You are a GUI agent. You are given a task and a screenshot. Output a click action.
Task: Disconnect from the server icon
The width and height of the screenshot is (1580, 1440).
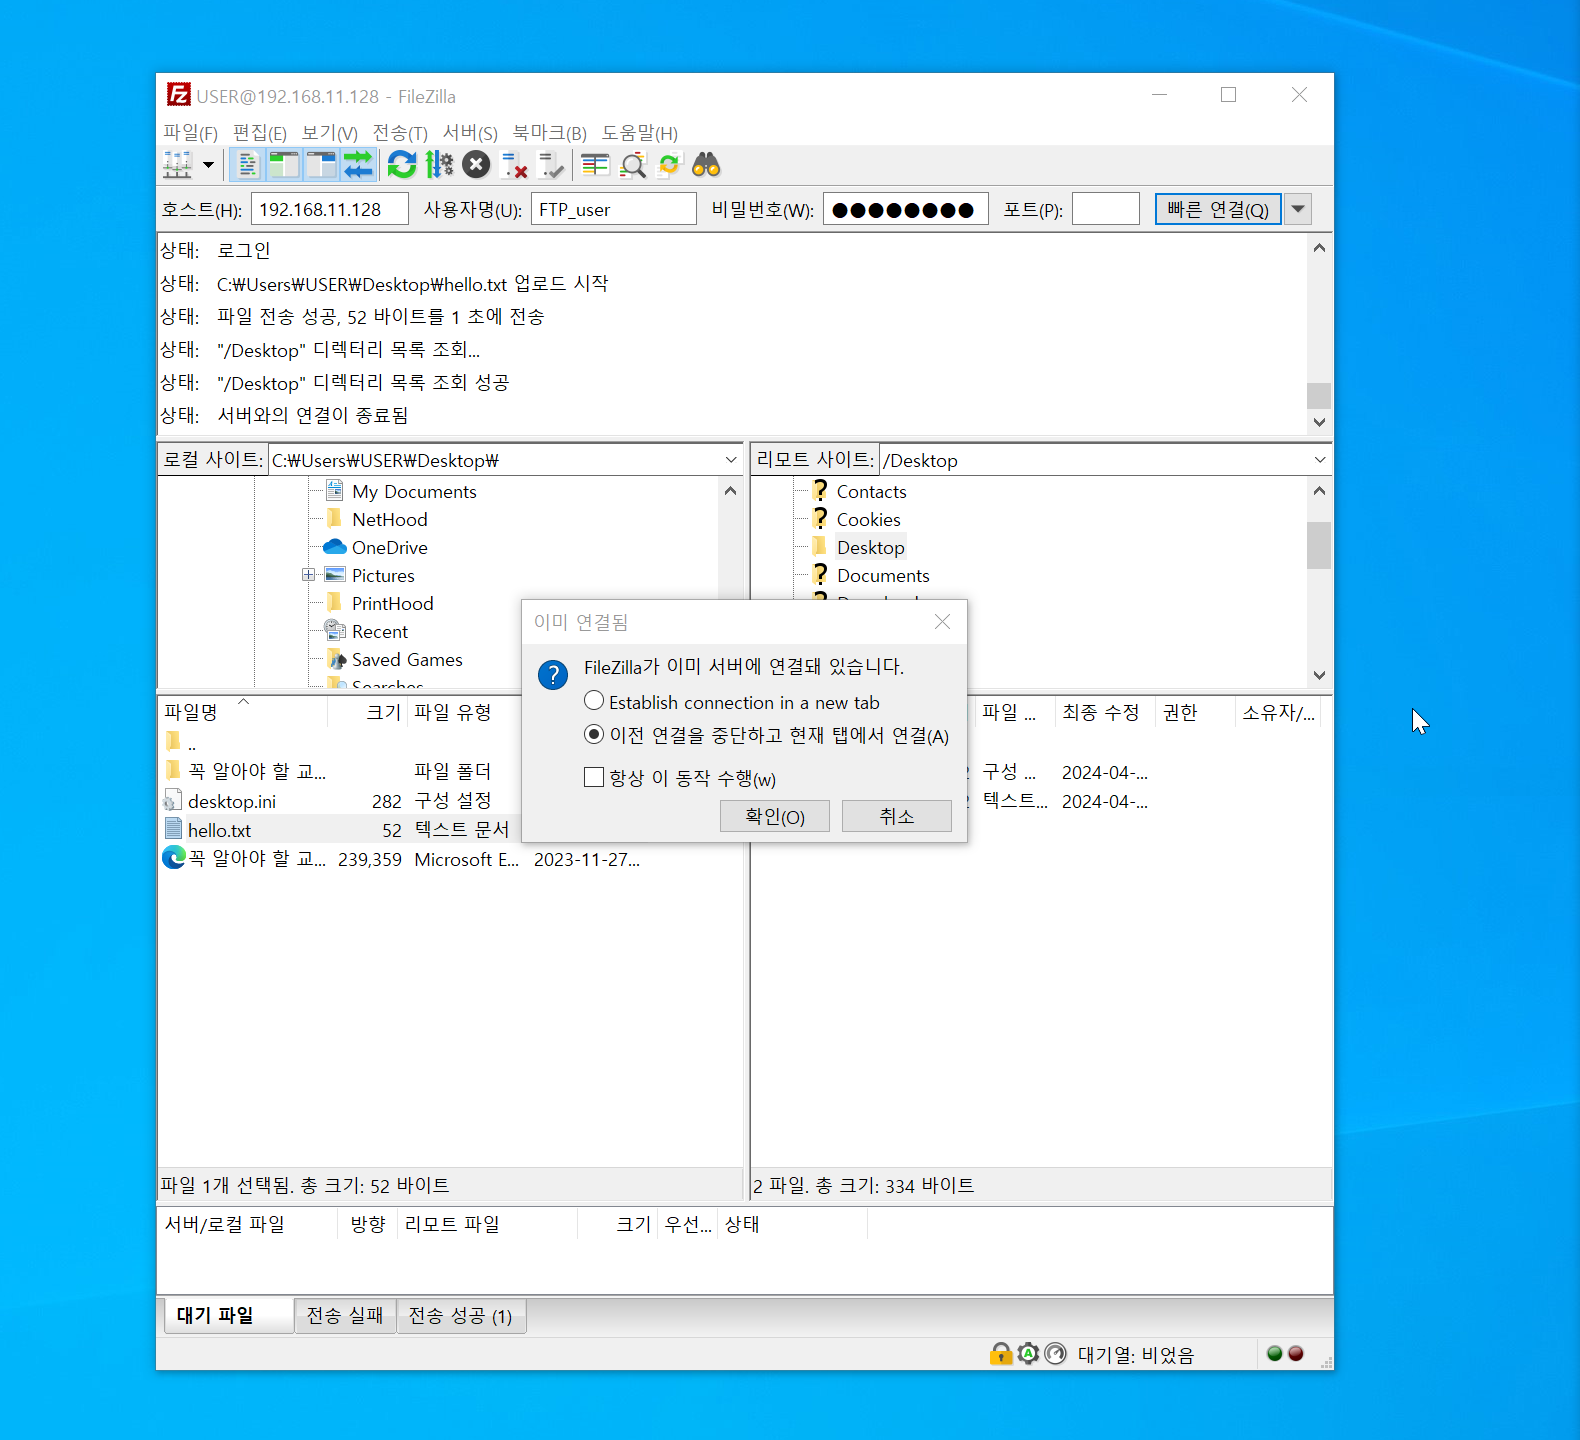coord(514,165)
